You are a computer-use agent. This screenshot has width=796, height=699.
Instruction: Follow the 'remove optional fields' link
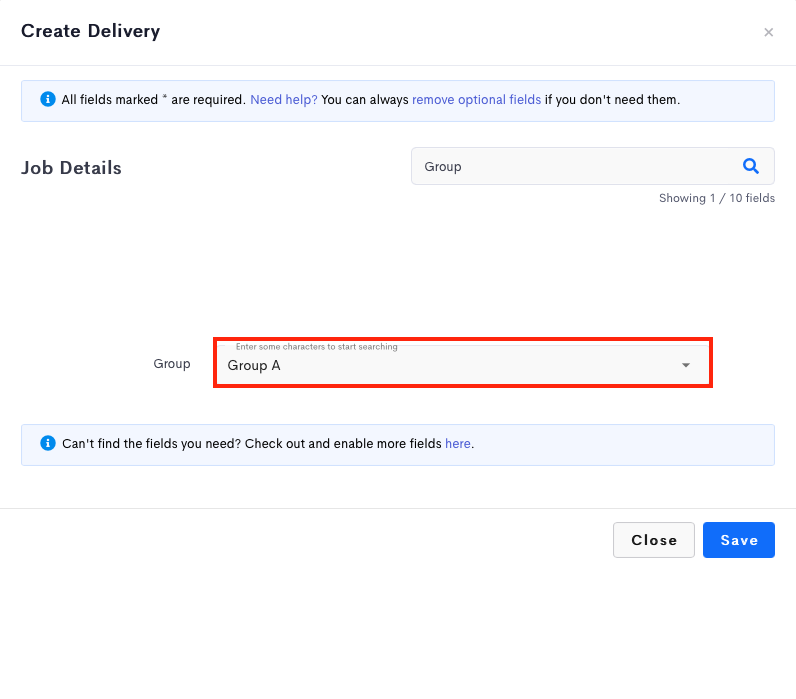click(x=476, y=99)
